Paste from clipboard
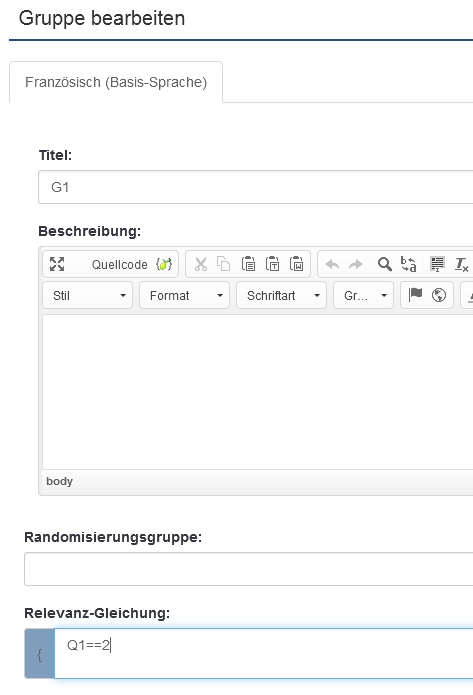This screenshot has width=473, height=695. tap(248, 264)
